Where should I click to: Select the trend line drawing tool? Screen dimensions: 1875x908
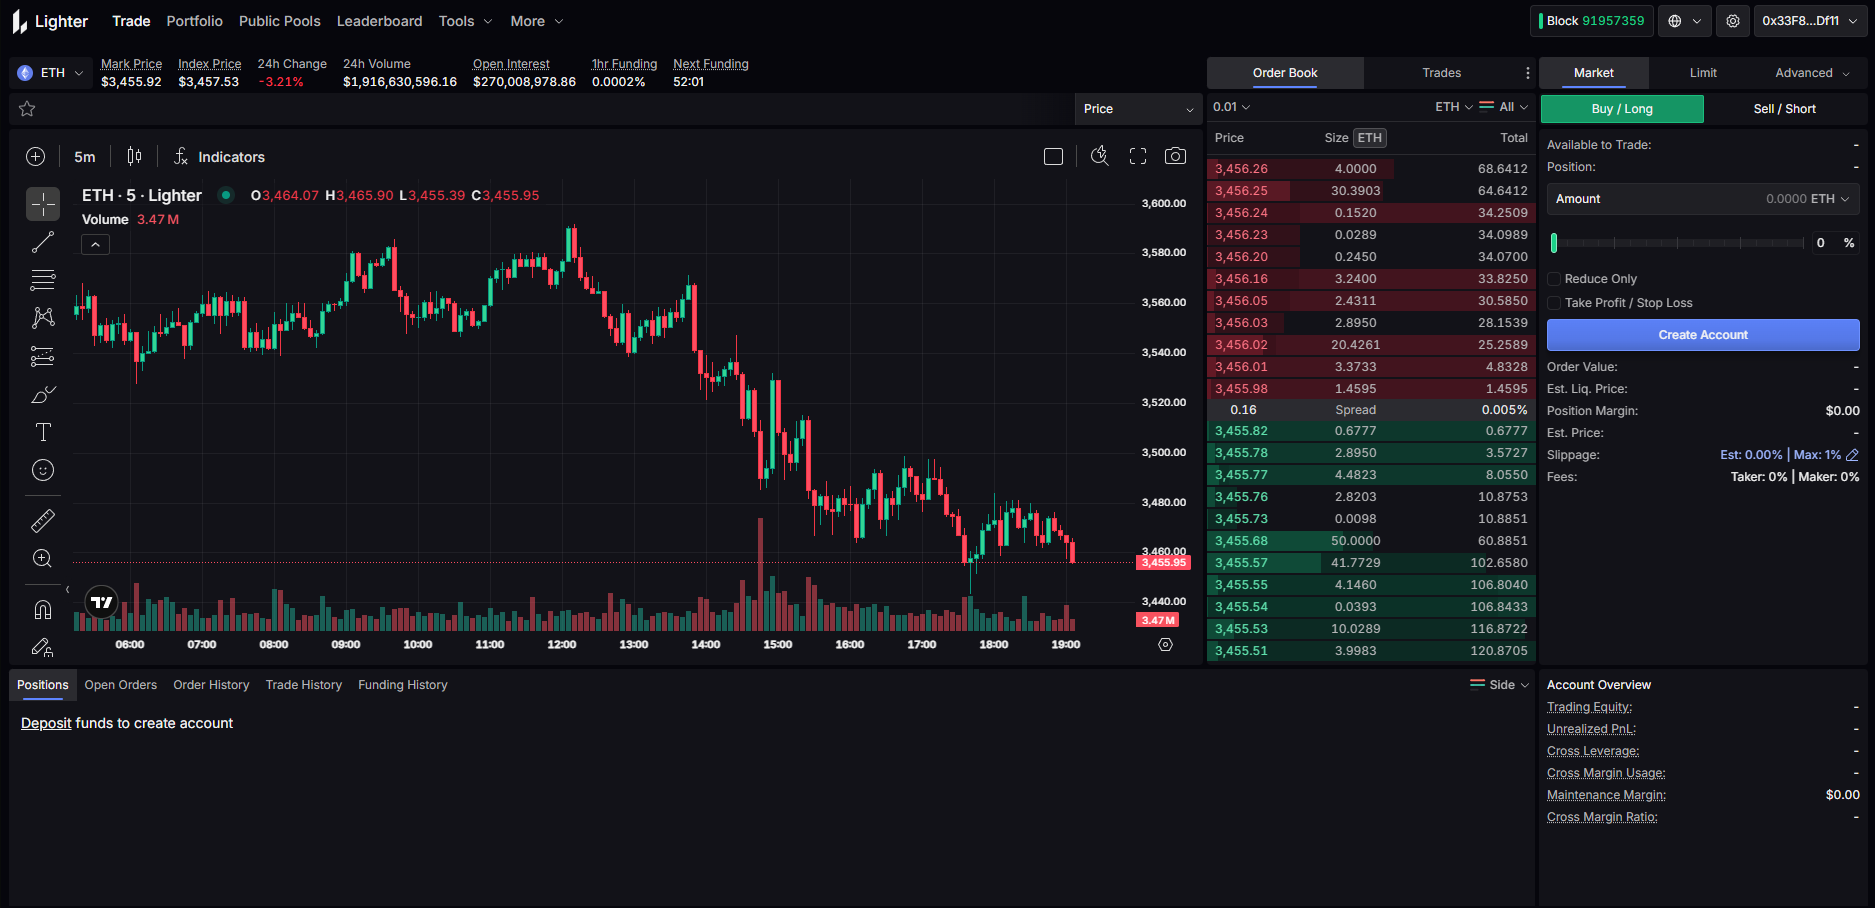coord(43,242)
